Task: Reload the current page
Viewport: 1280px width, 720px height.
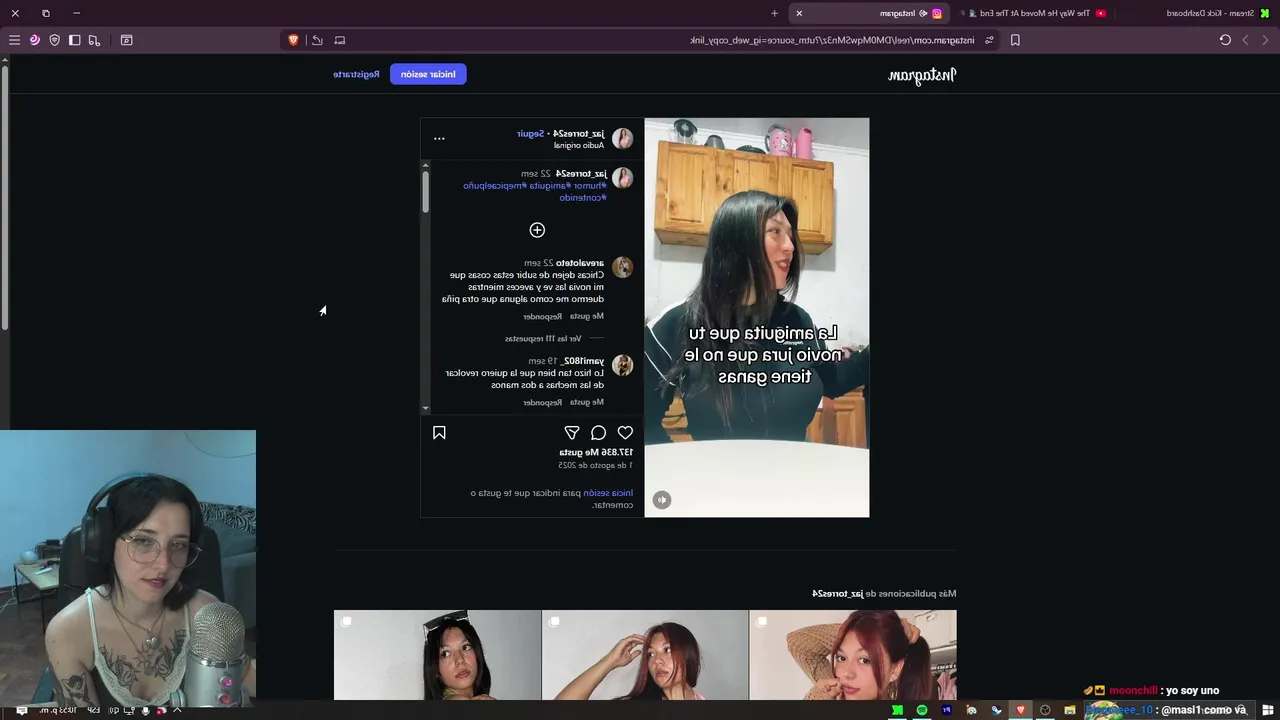Action: tap(1225, 40)
